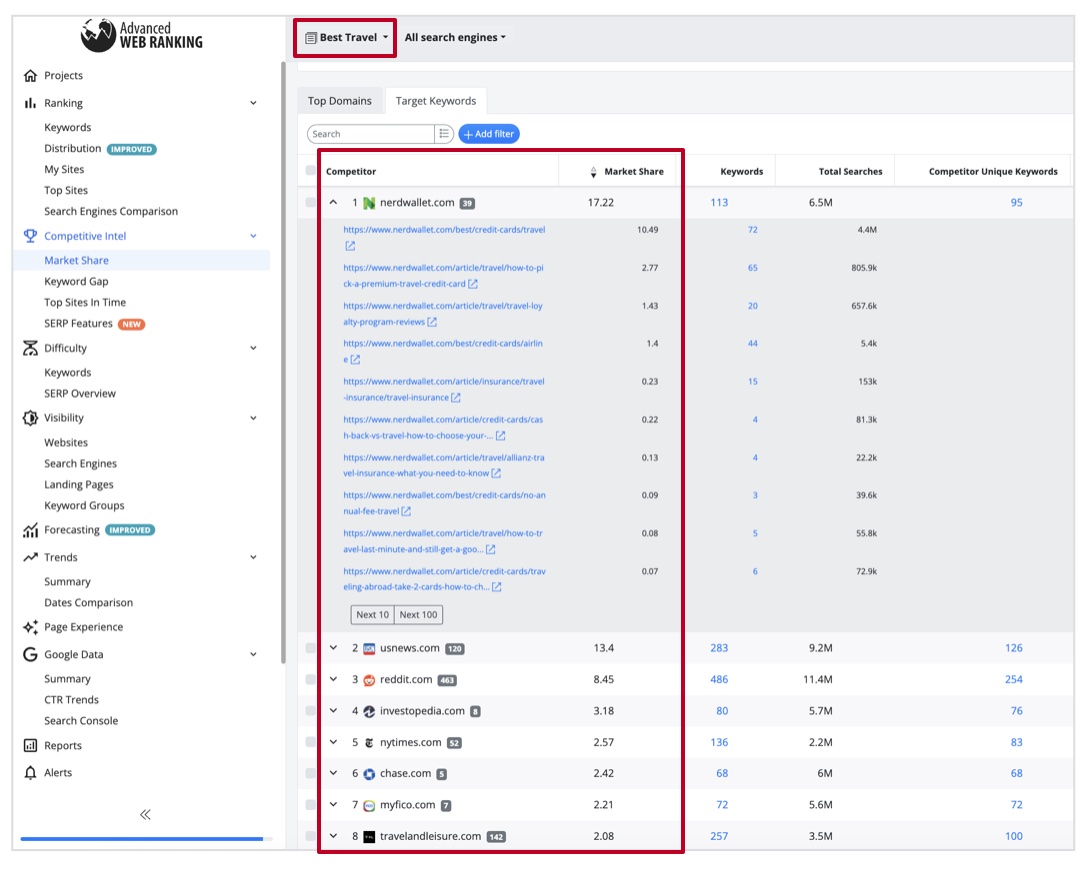Check the usnews.com row checkbox
The height and width of the screenshot is (870, 1090).
pyautogui.click(x=311, y=648)
